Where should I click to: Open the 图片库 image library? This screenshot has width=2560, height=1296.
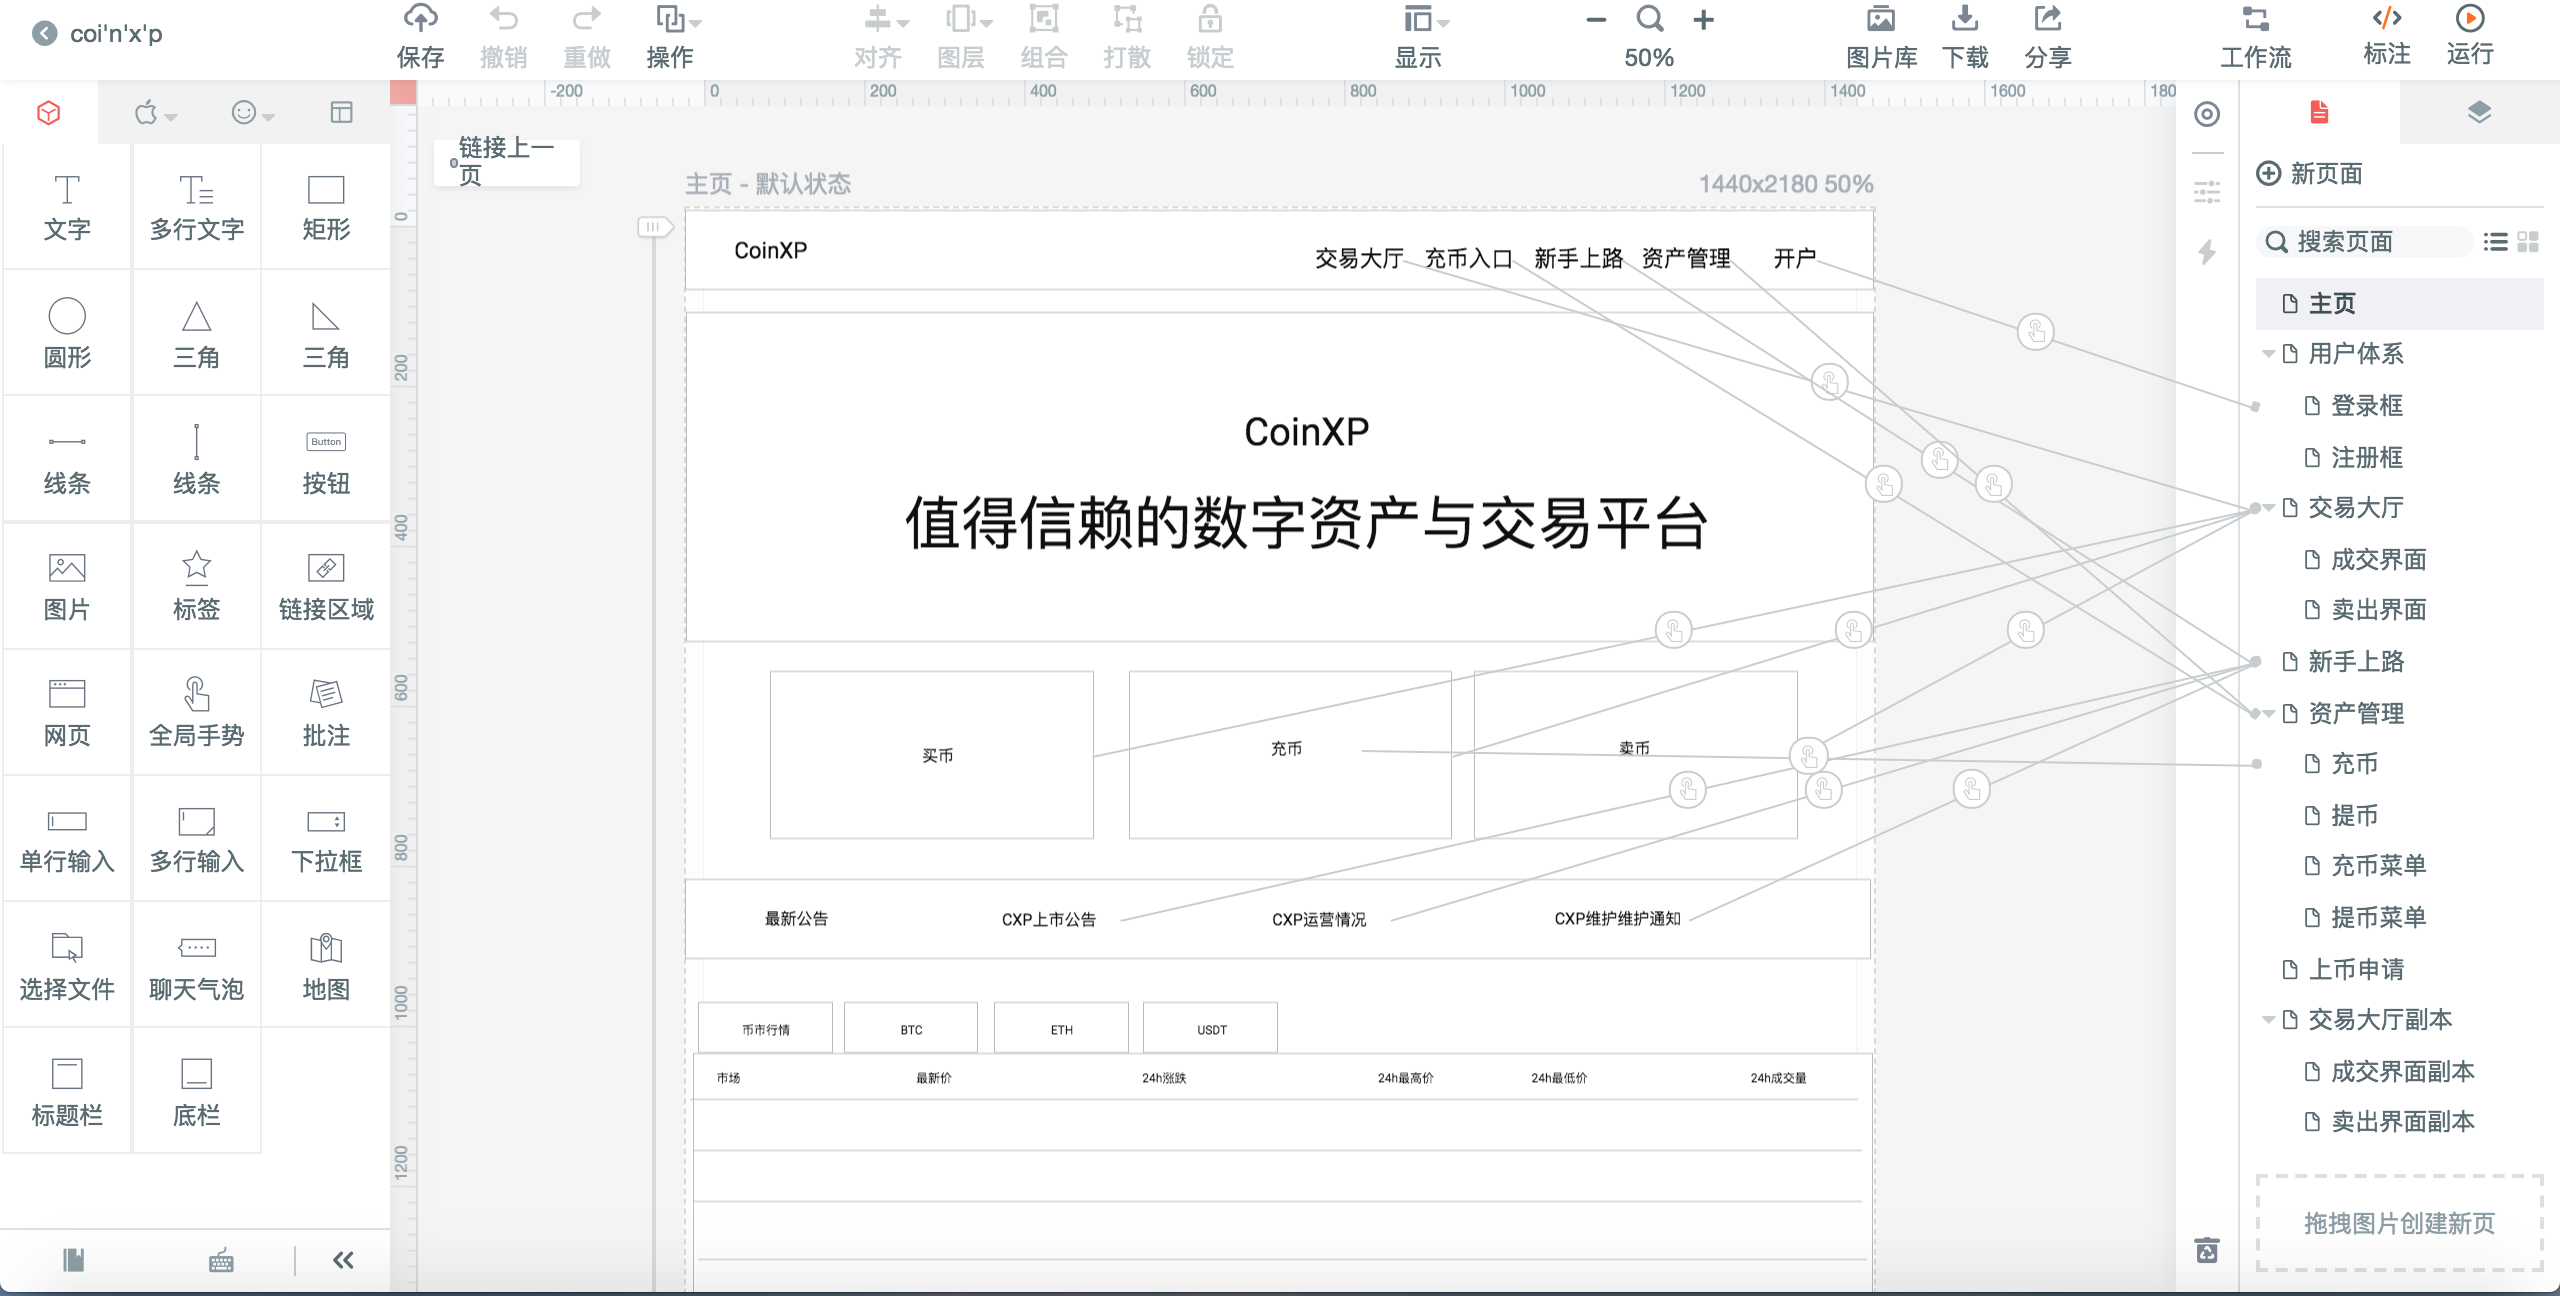(x=1880, y=20)
